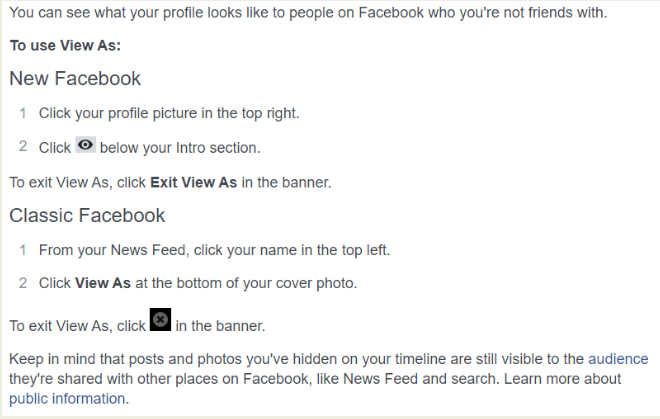Viewport: 660px width, 419px height.
Task: Follow the 'public information' link
Action: tap(67, 398)
